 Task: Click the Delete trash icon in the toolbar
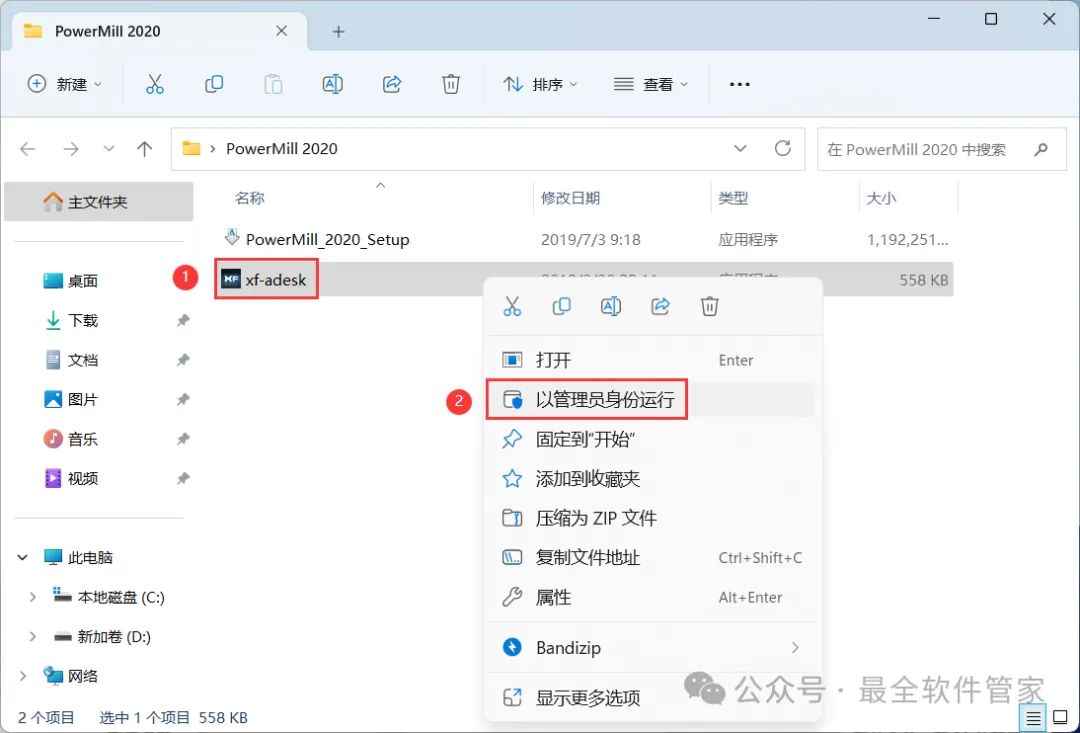coord(450,84)
